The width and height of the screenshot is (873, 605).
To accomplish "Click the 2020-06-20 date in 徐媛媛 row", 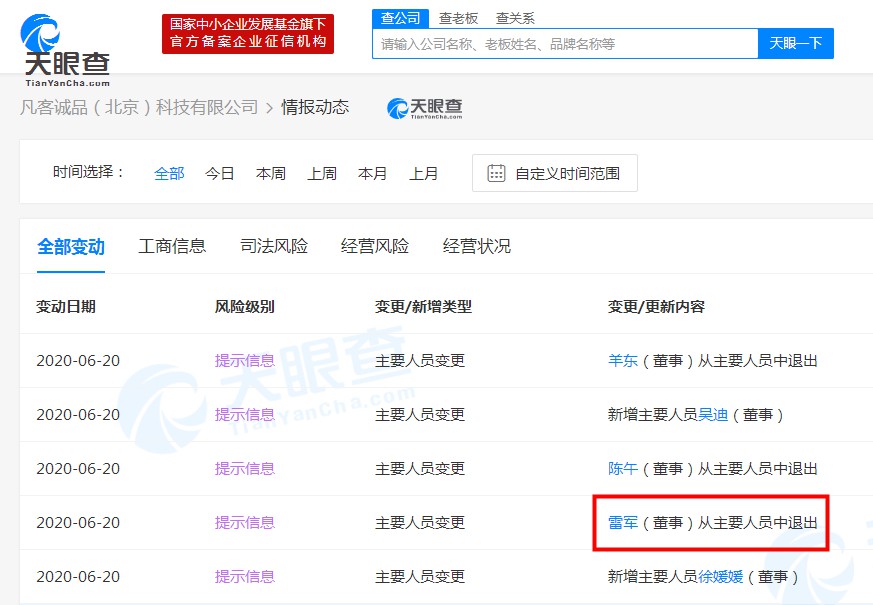I will (78, 577).
